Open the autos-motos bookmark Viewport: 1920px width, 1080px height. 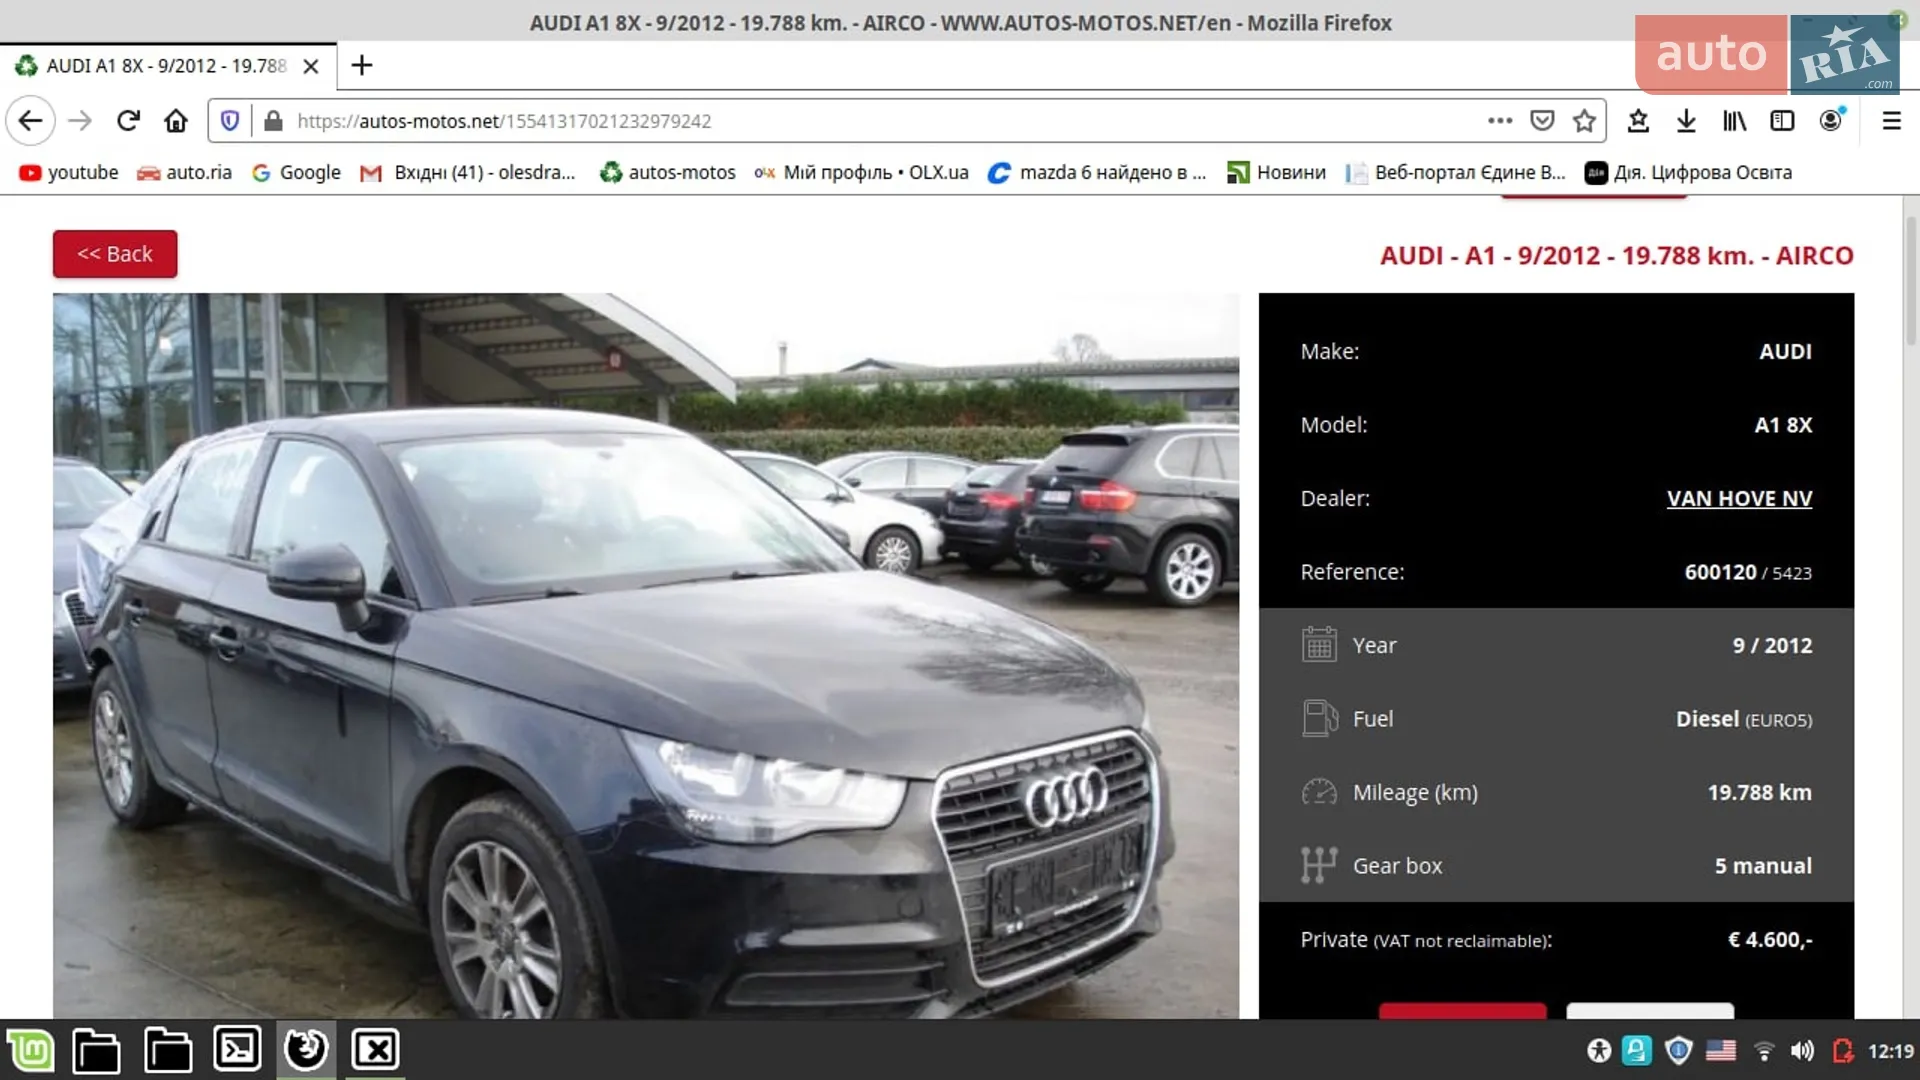(668, 173)
